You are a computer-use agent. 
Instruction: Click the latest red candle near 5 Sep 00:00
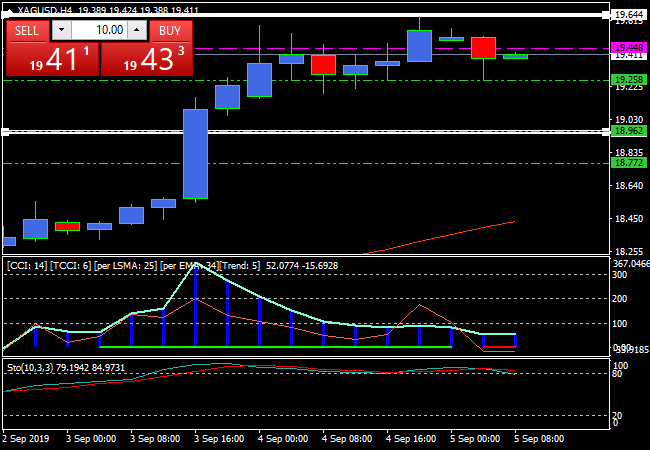tap(484, 47)
